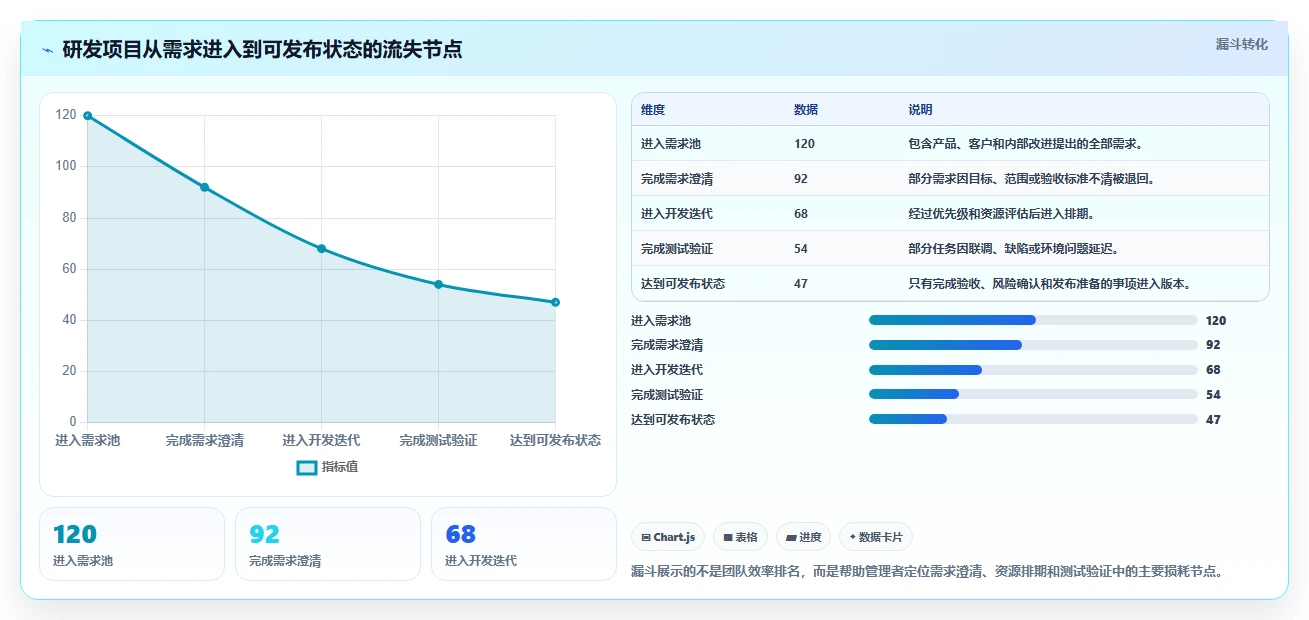Click the lightning icon beside the title
The height and width of the screenshot is (620, 1309).
coord(48,50)
